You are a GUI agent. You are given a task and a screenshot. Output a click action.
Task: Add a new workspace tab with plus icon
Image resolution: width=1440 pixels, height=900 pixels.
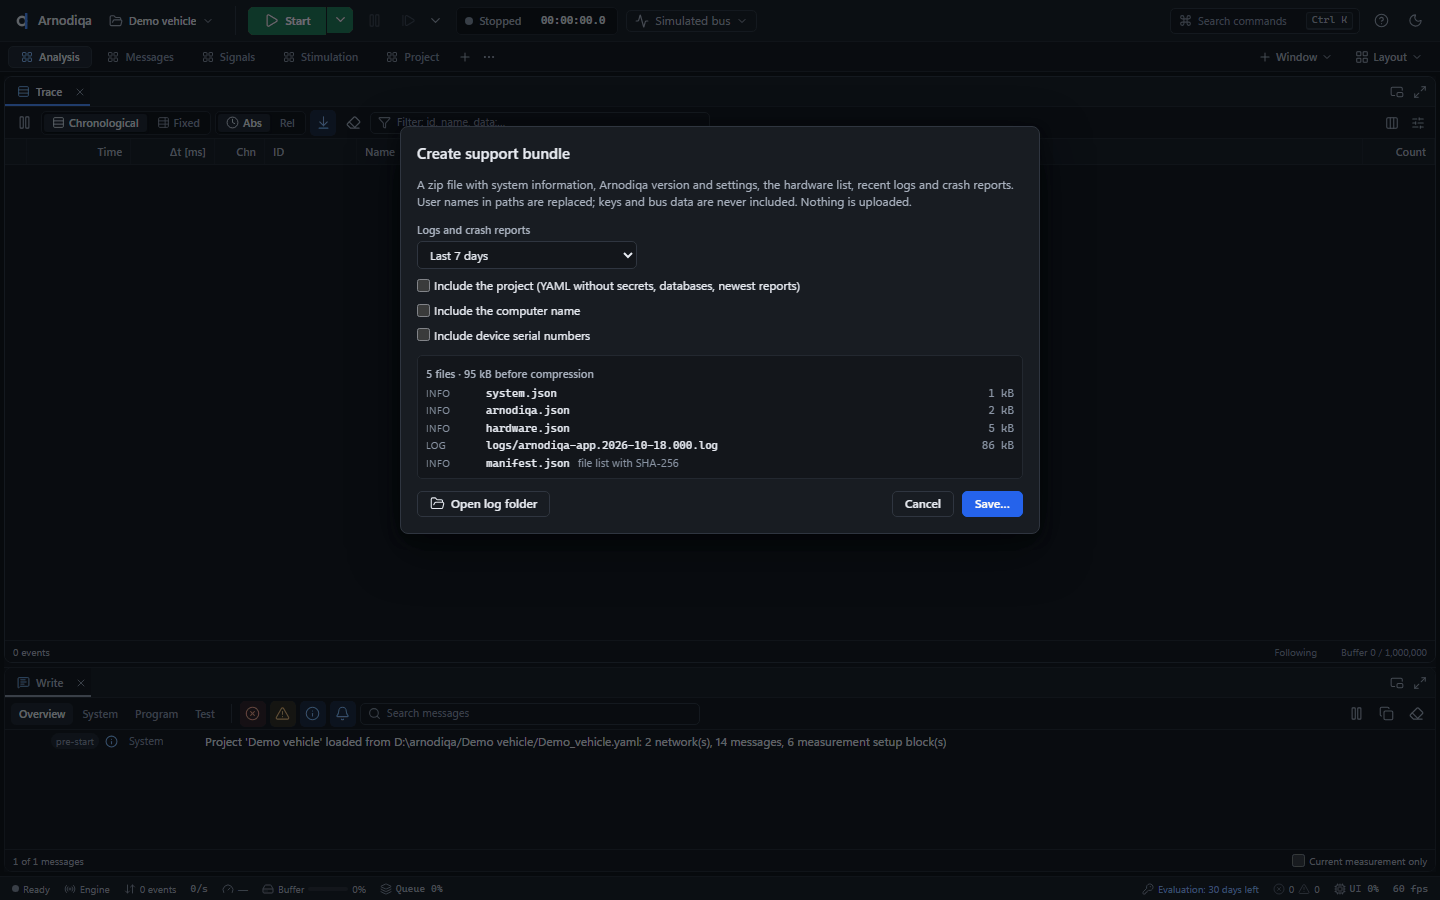pyautogui.click(x=464, y=57)
